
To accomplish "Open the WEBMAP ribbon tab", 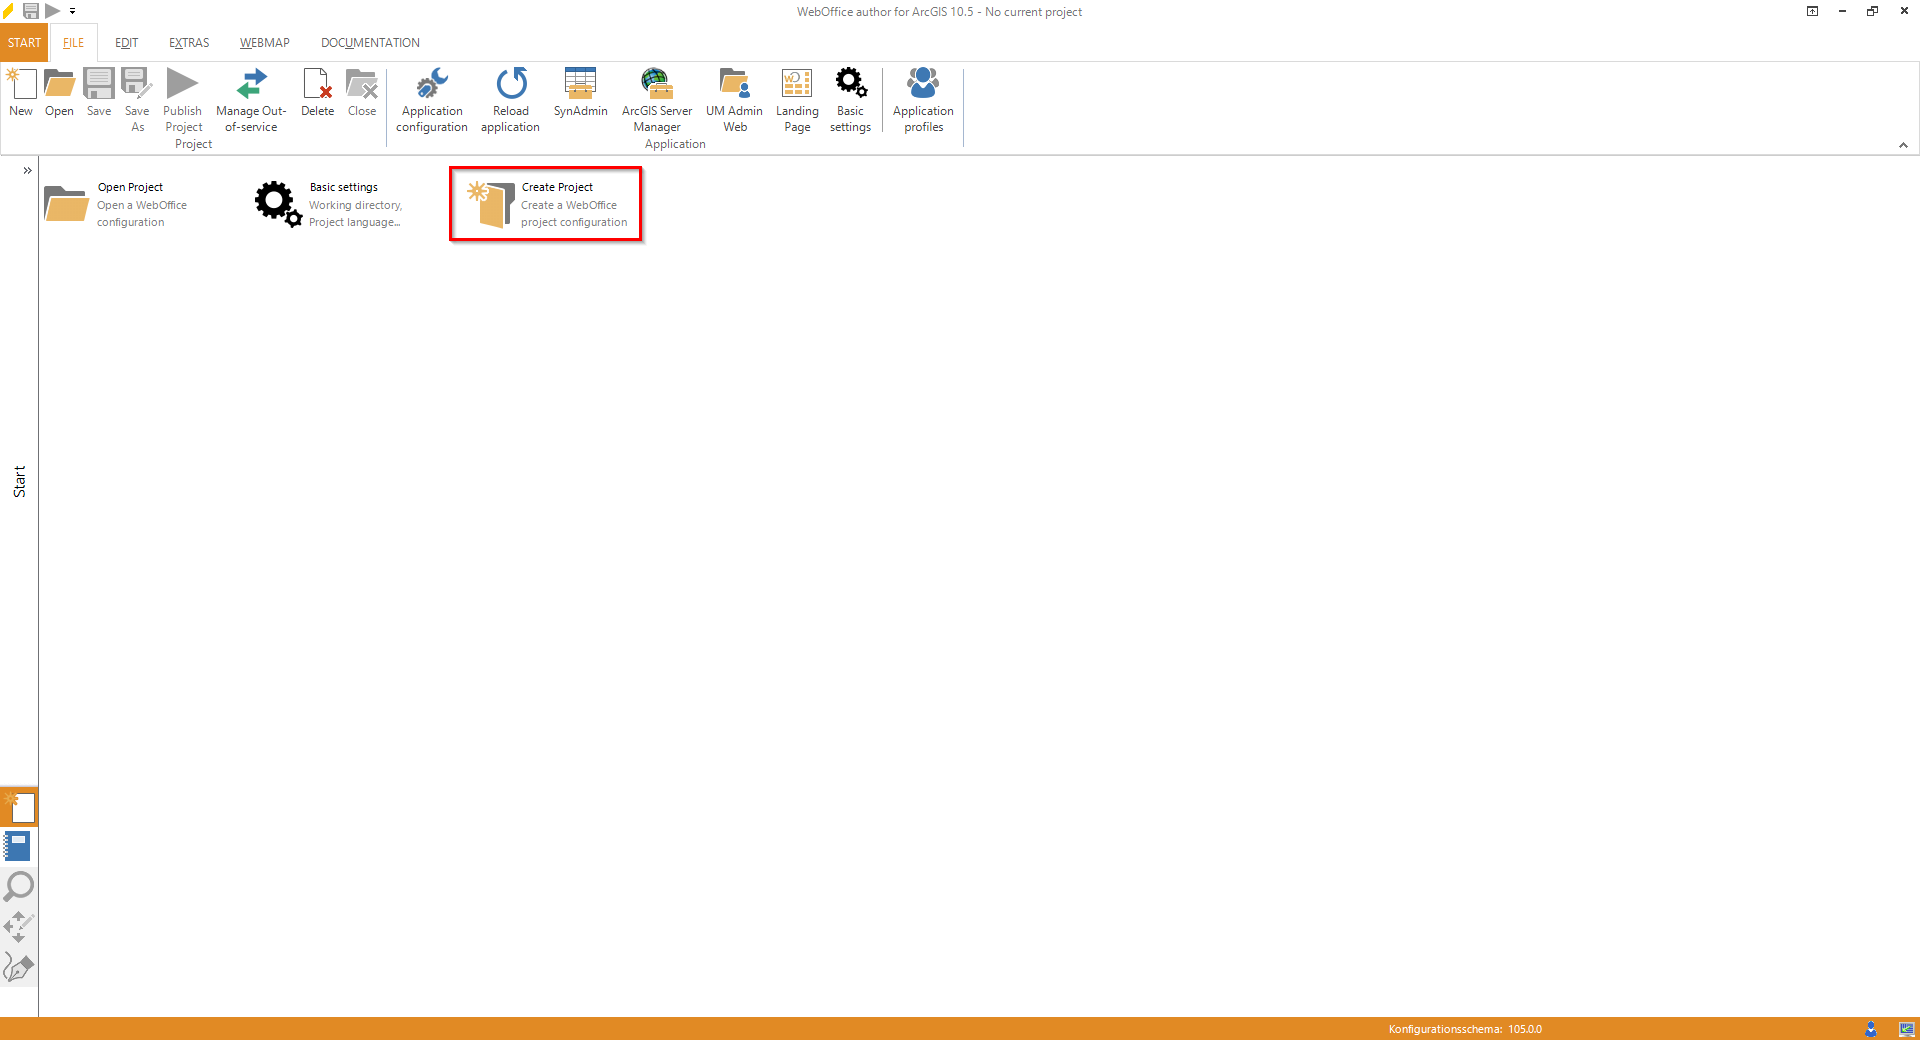I will click(265, 43).
